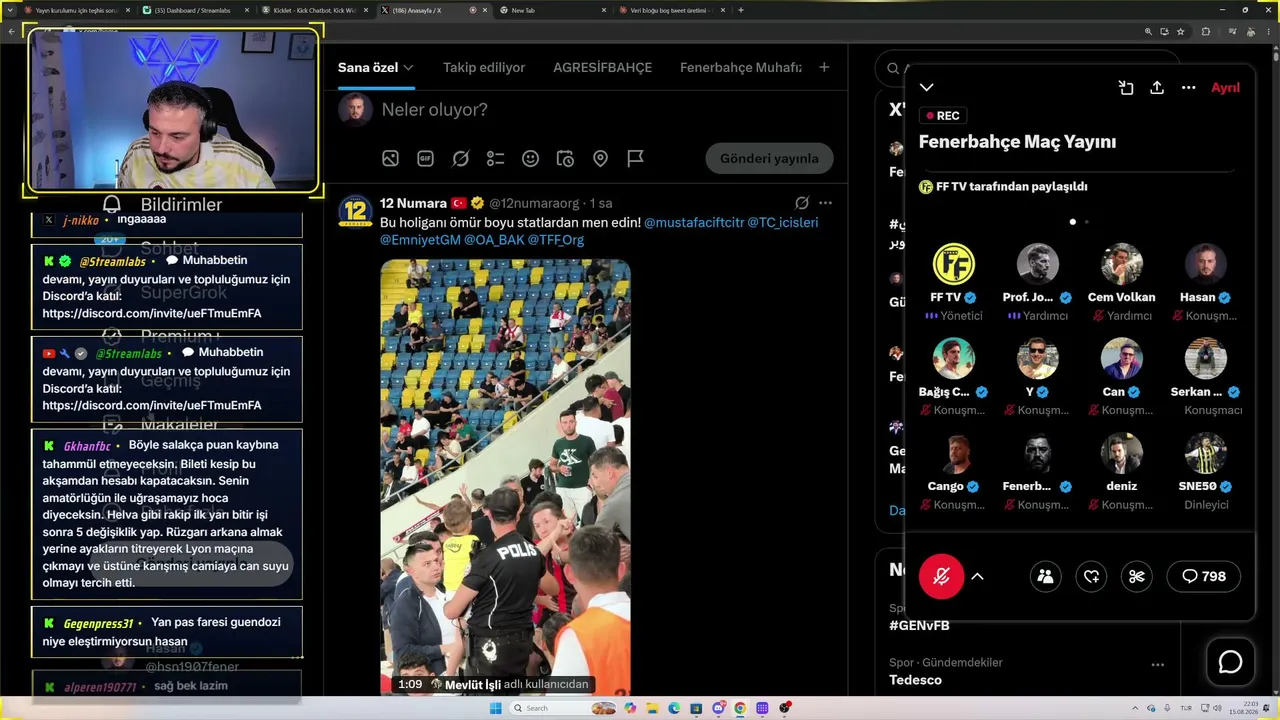This screenshot has width=1280, height=720.
Task: Open more options for the Space
Action: tap(1188, 88)
